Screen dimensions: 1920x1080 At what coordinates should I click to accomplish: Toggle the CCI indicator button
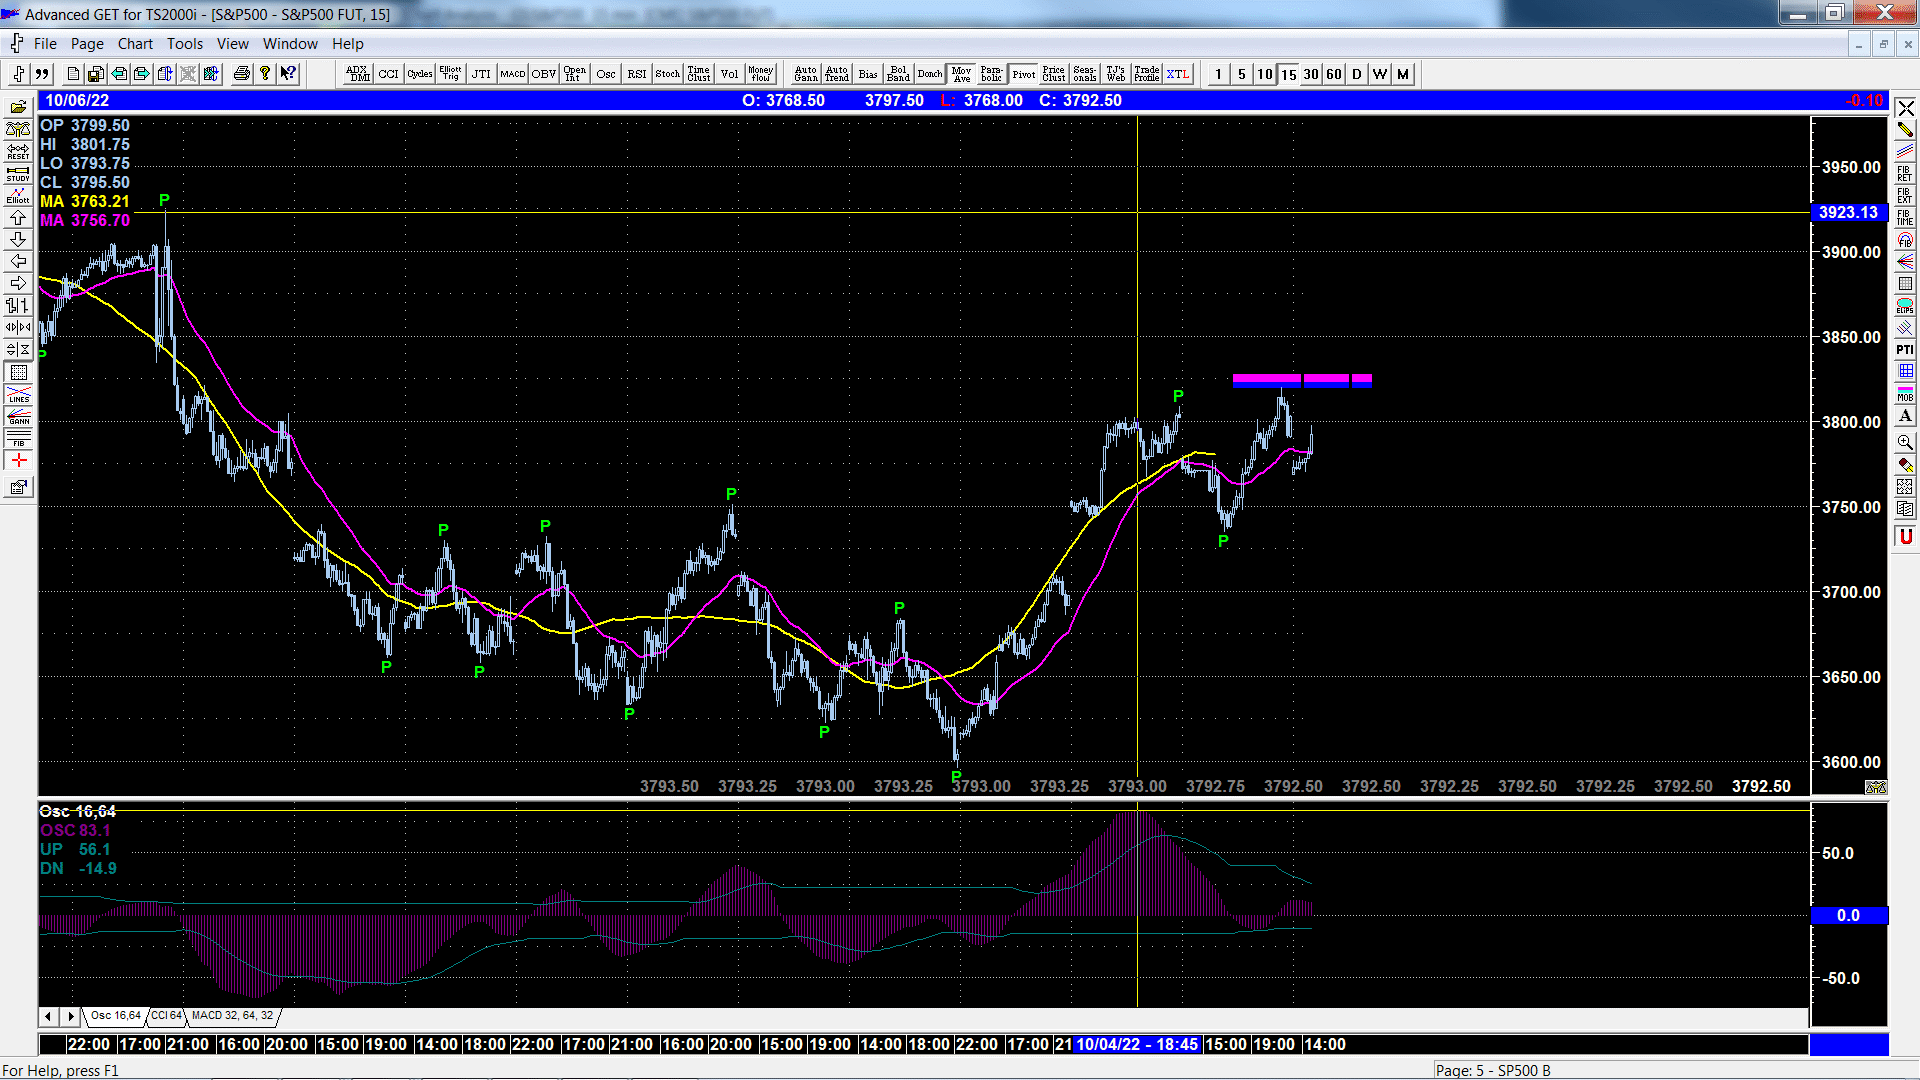389,74
